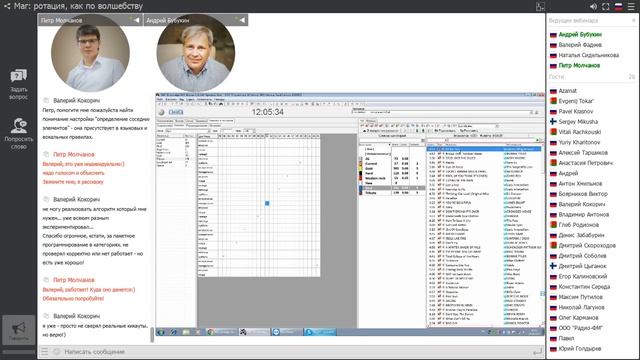Click the chat panel vertical scrollbar
This screenshot has width=640, height=360.
click(153, 334)
